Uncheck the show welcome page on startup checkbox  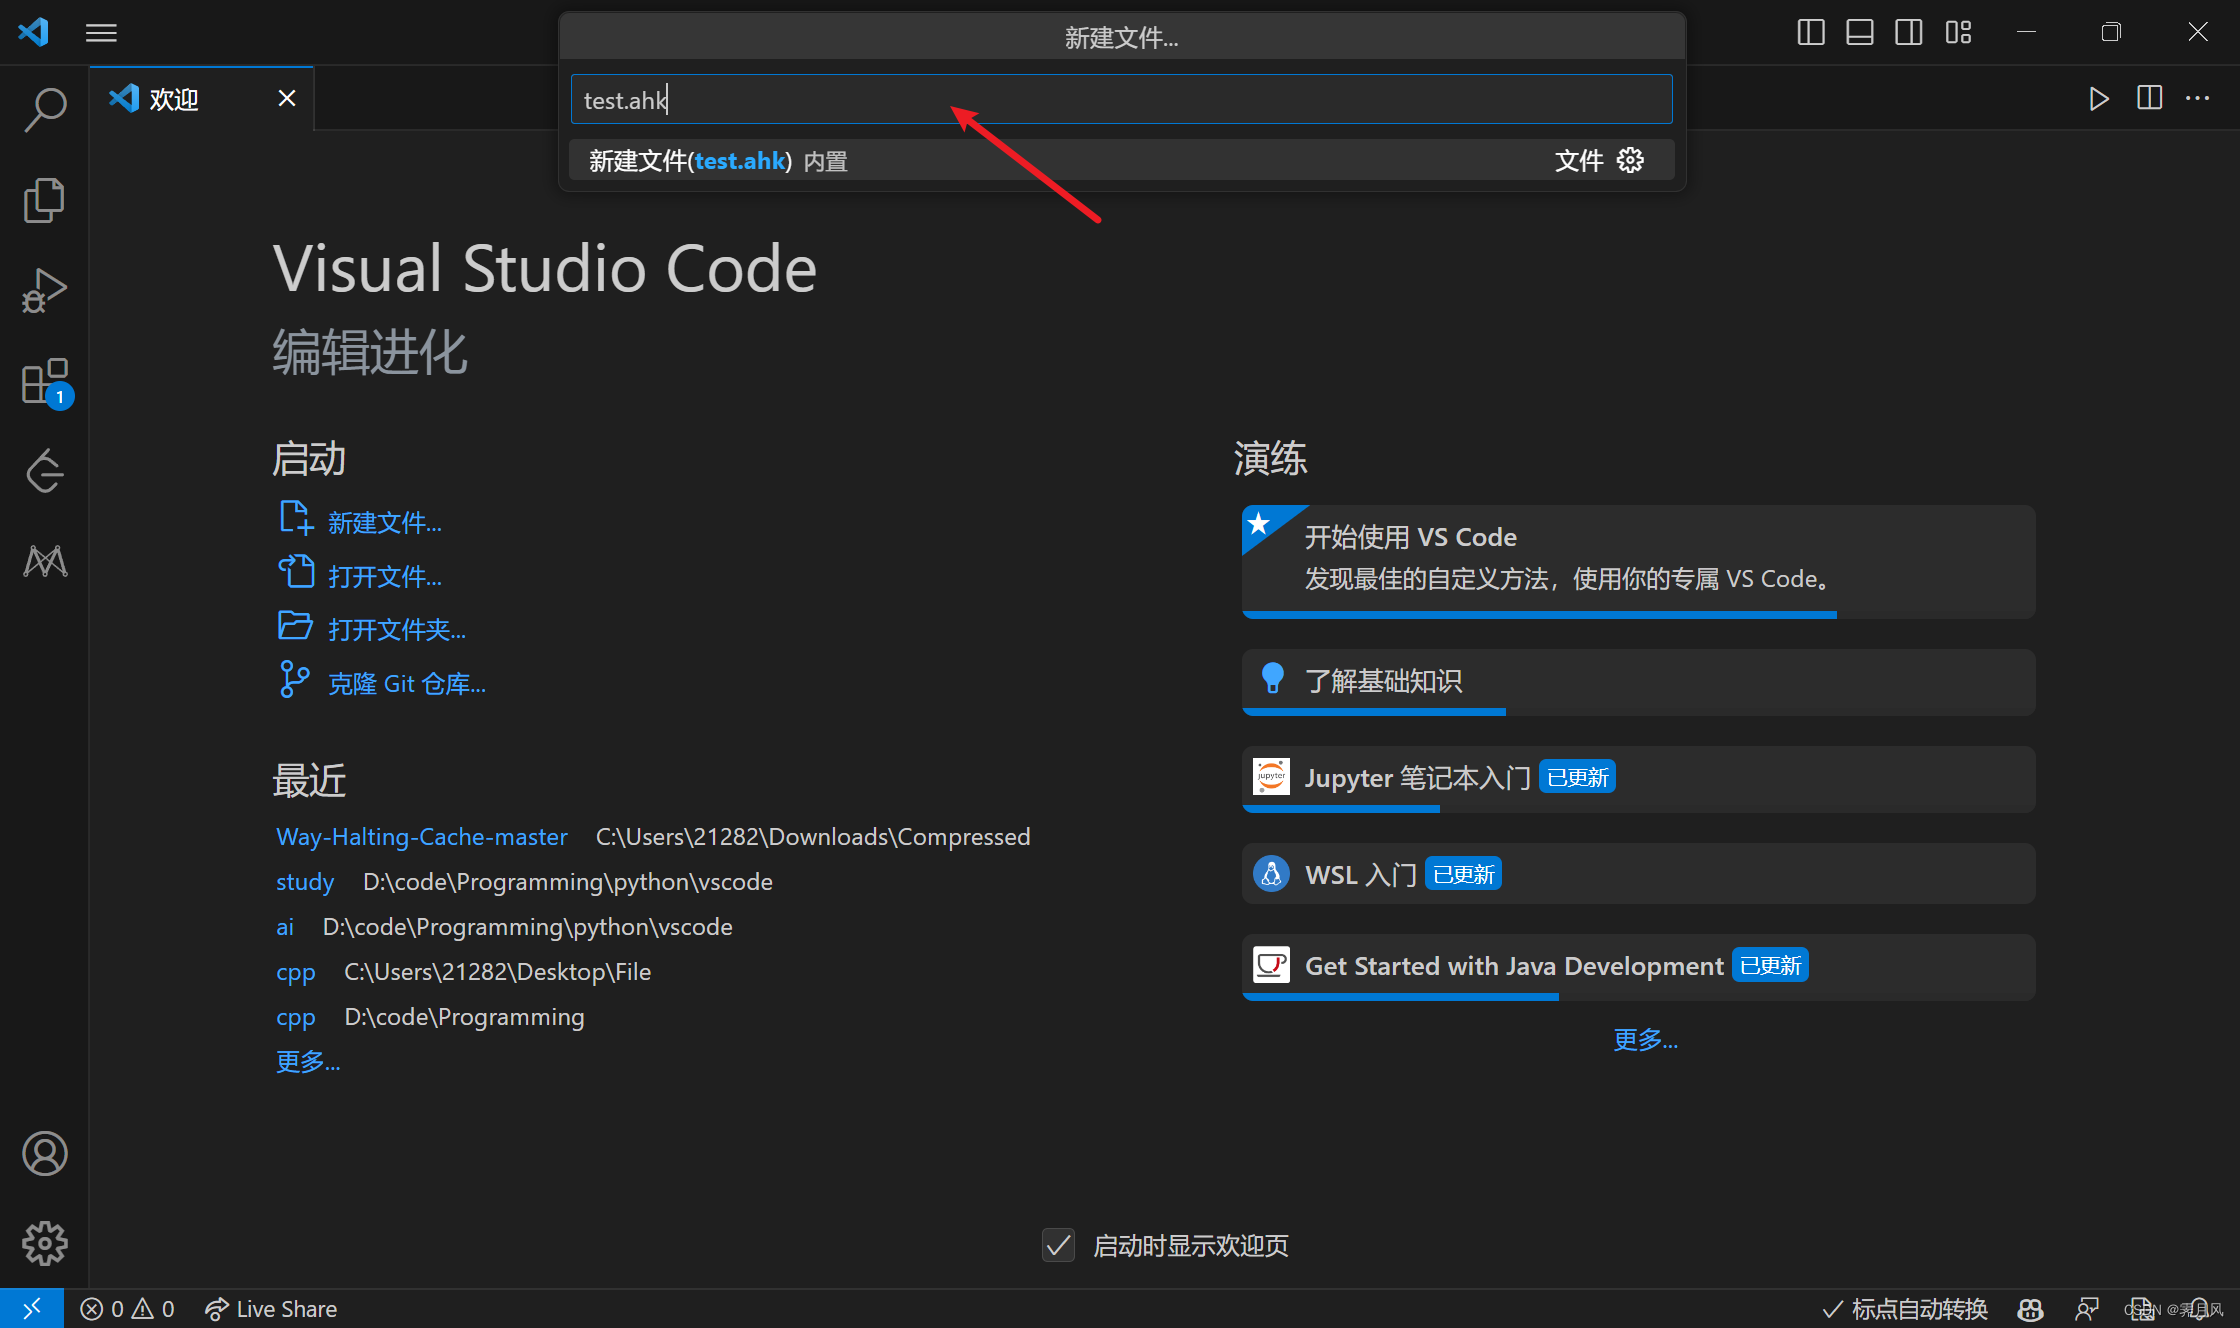click(1058, 1245)
